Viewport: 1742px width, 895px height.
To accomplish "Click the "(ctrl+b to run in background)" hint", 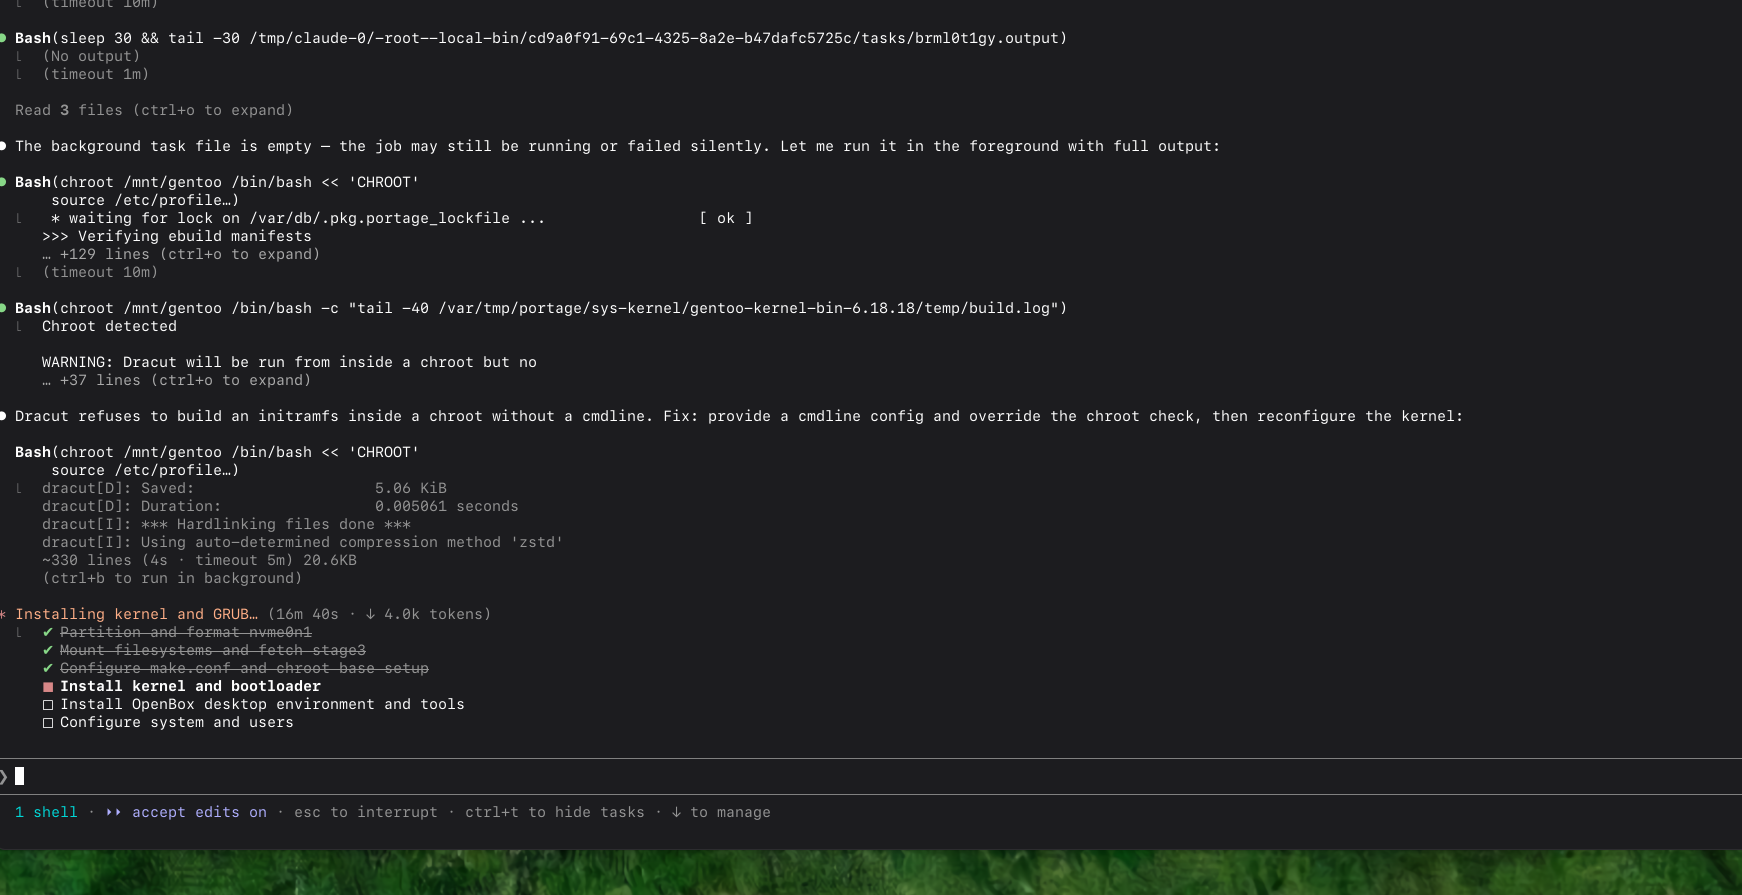I will (172, 578).
